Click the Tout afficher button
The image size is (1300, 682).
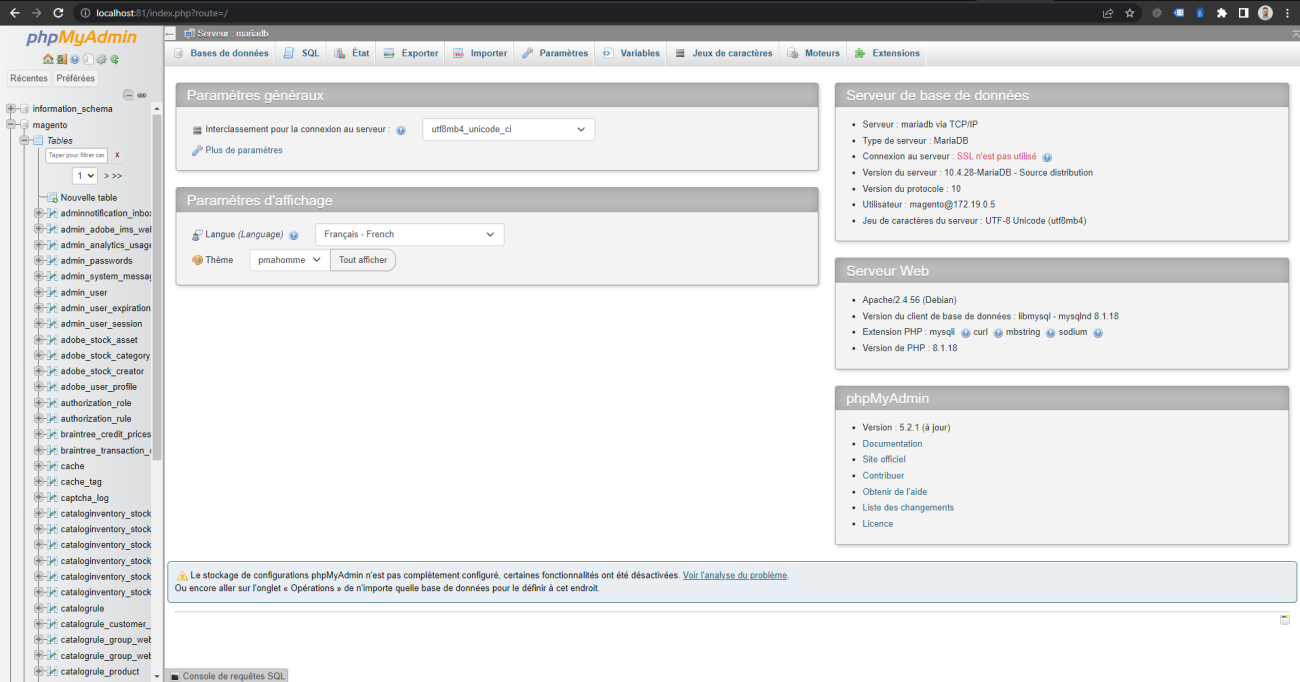tap(362, 258)
